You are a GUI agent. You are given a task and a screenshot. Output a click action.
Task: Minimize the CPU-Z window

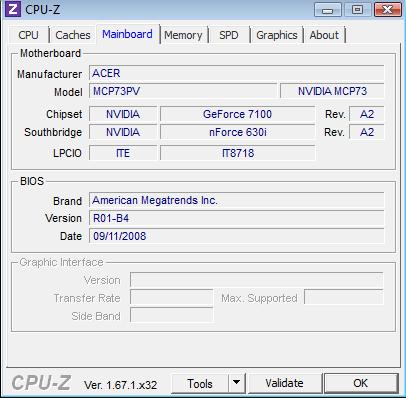327,10
